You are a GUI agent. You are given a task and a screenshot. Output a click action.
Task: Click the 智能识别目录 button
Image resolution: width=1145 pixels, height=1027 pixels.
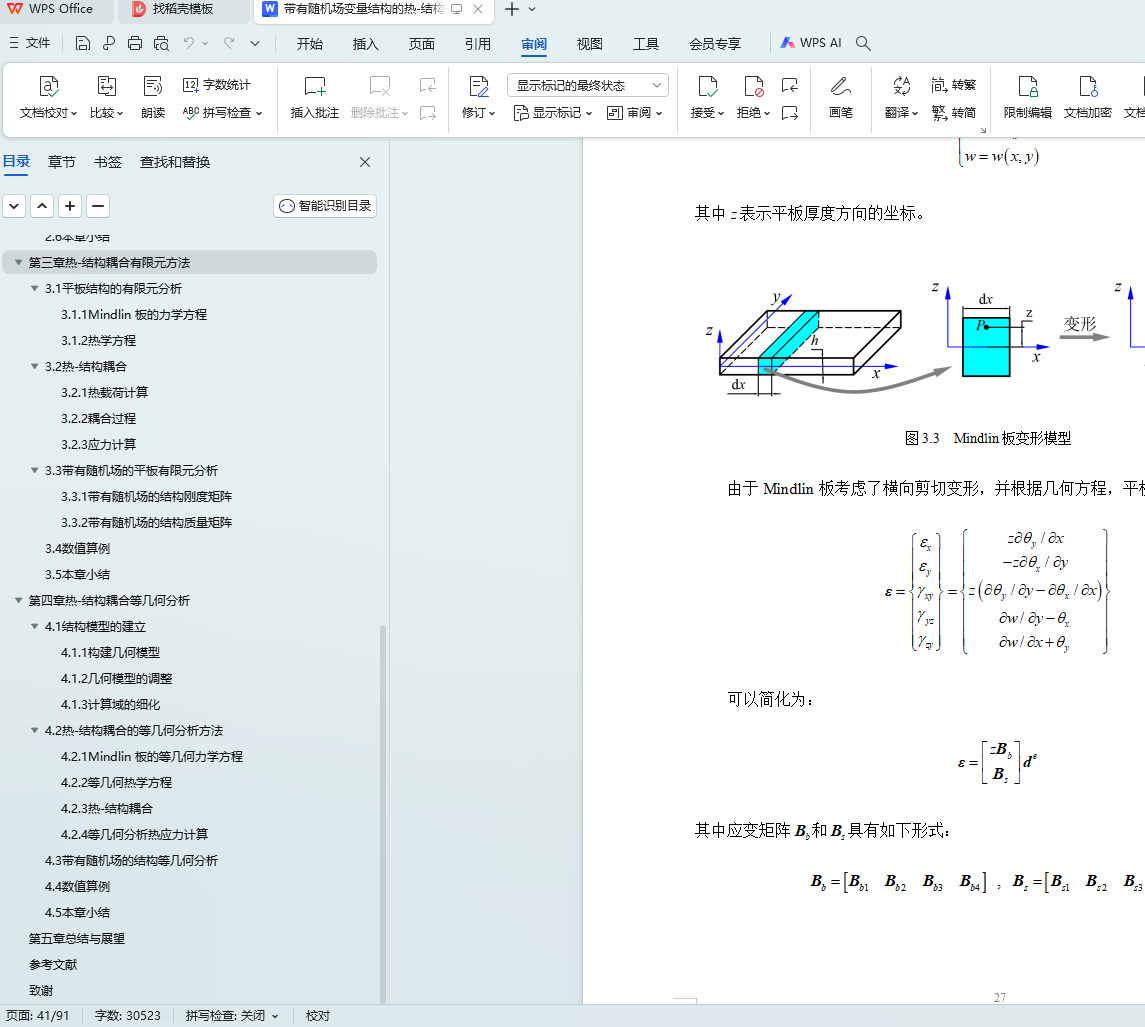[325, 206]
